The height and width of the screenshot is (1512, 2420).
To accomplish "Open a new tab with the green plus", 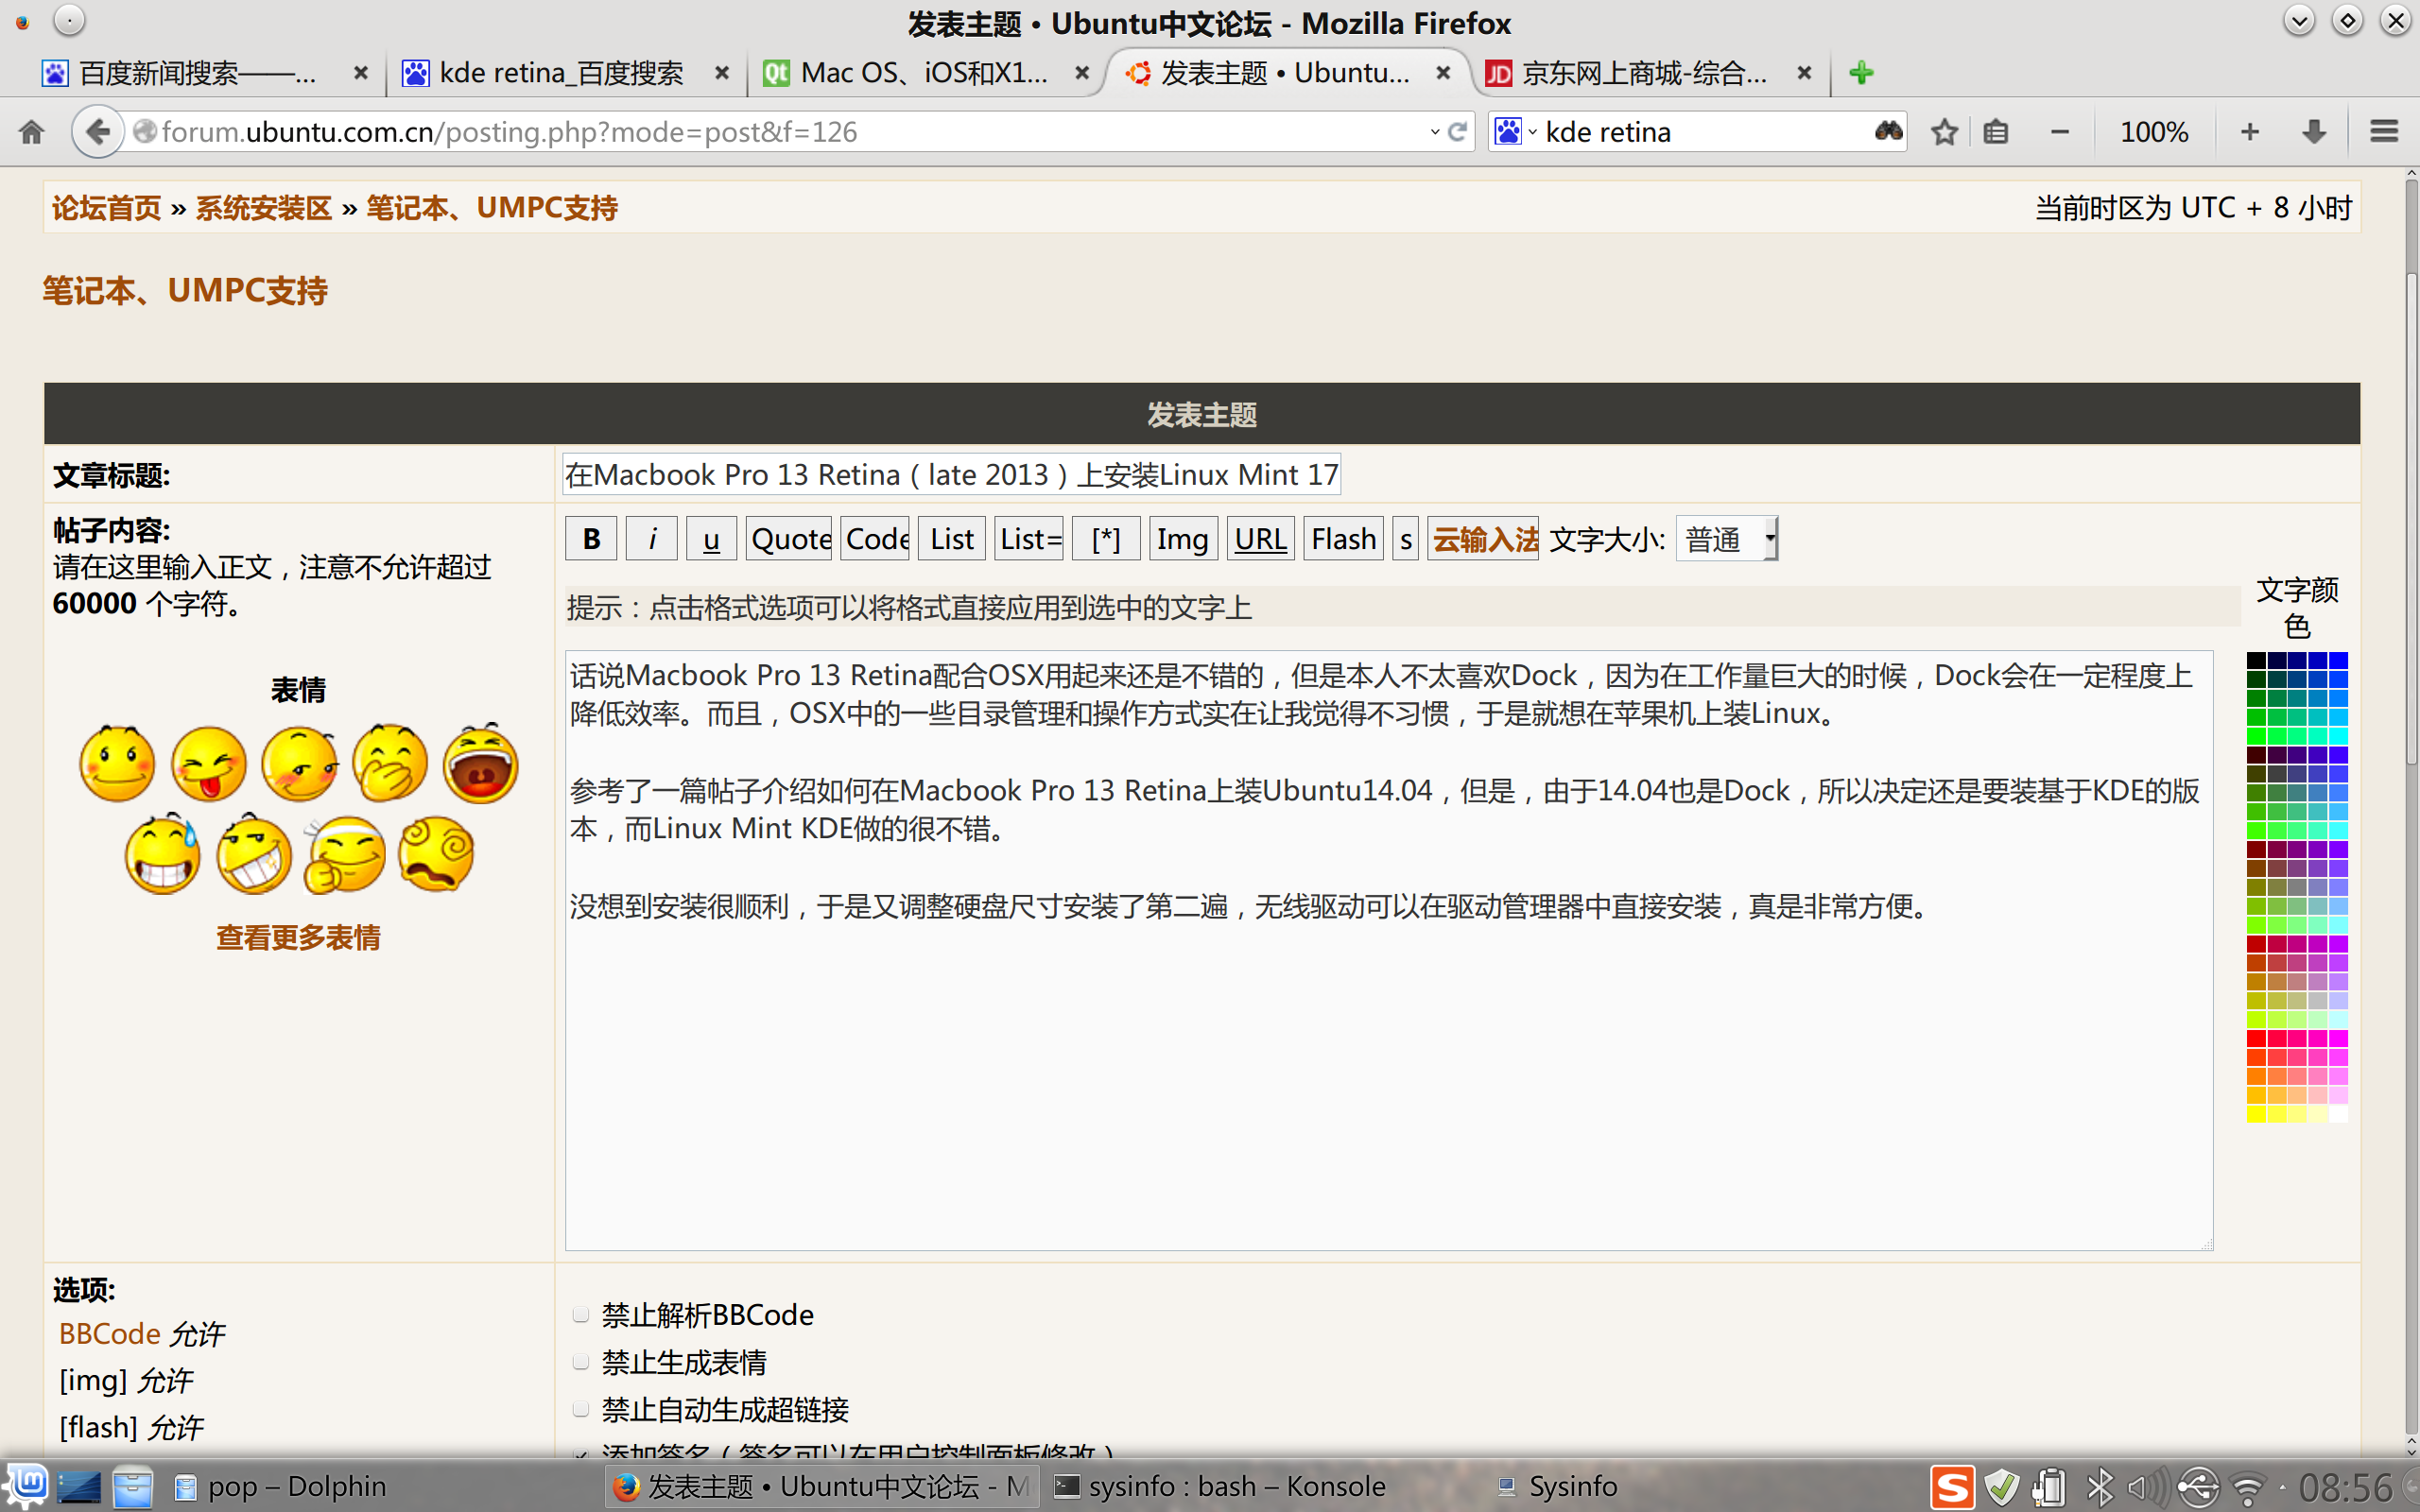I will coord(1861,72).
